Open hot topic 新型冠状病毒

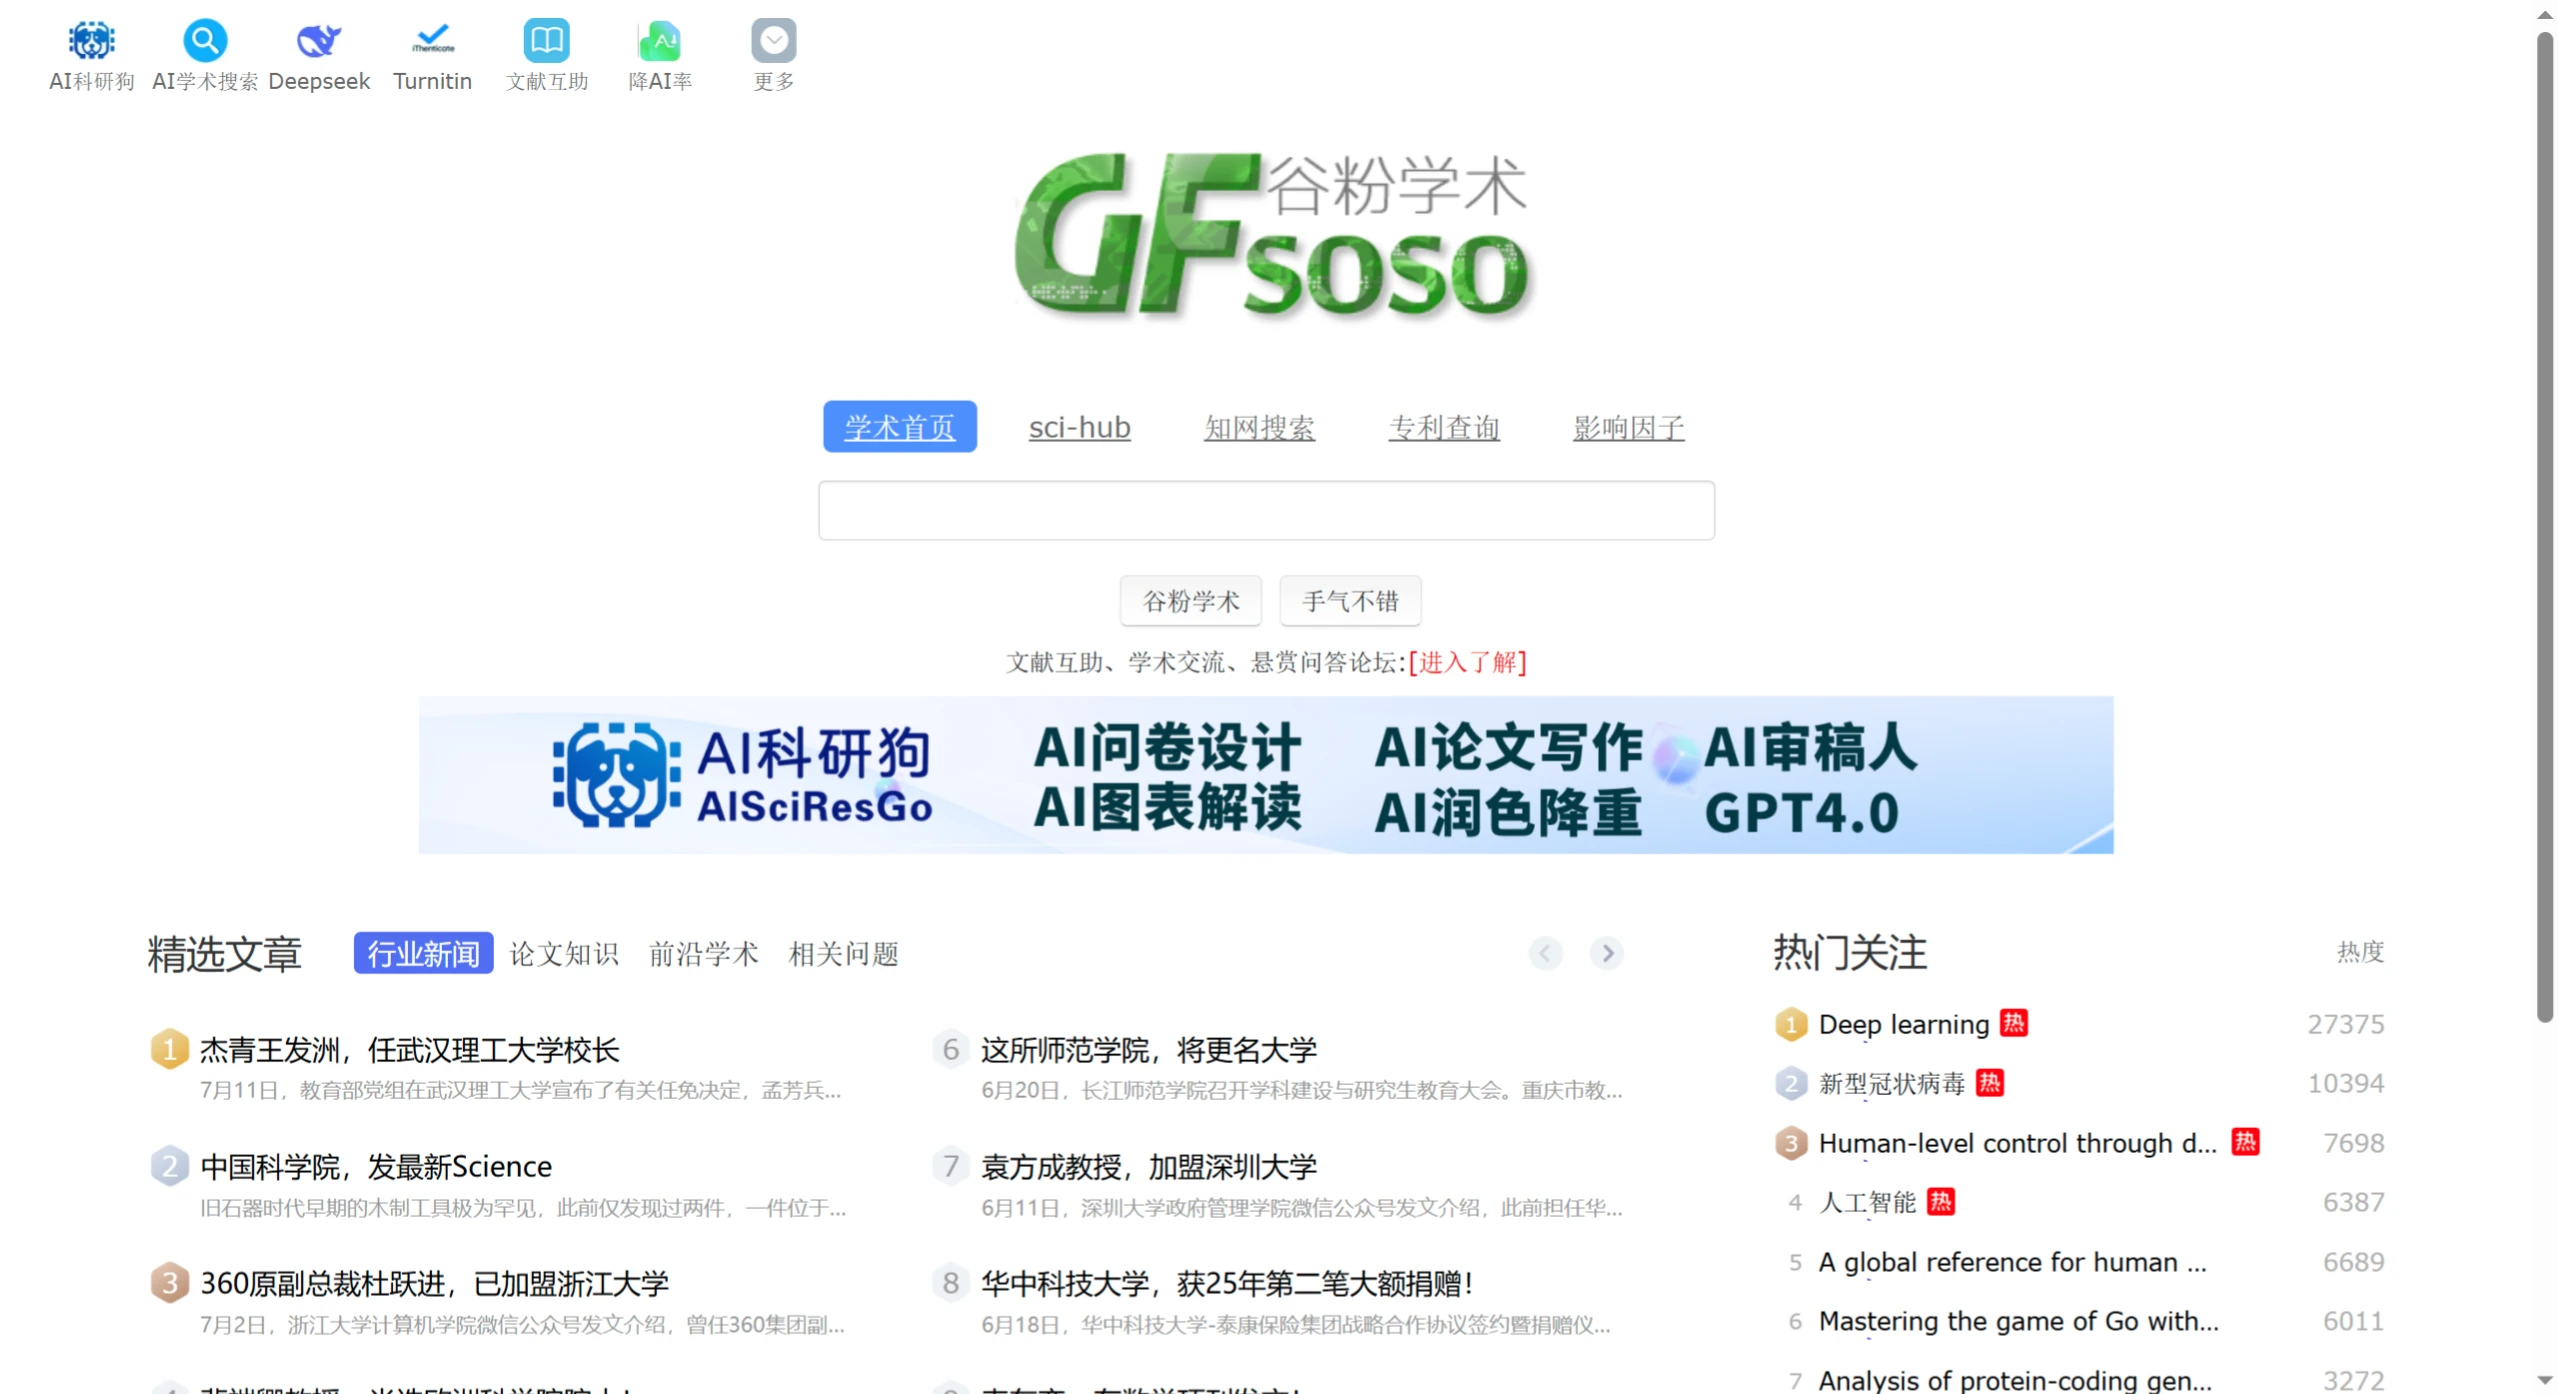pos(1892,1083)
